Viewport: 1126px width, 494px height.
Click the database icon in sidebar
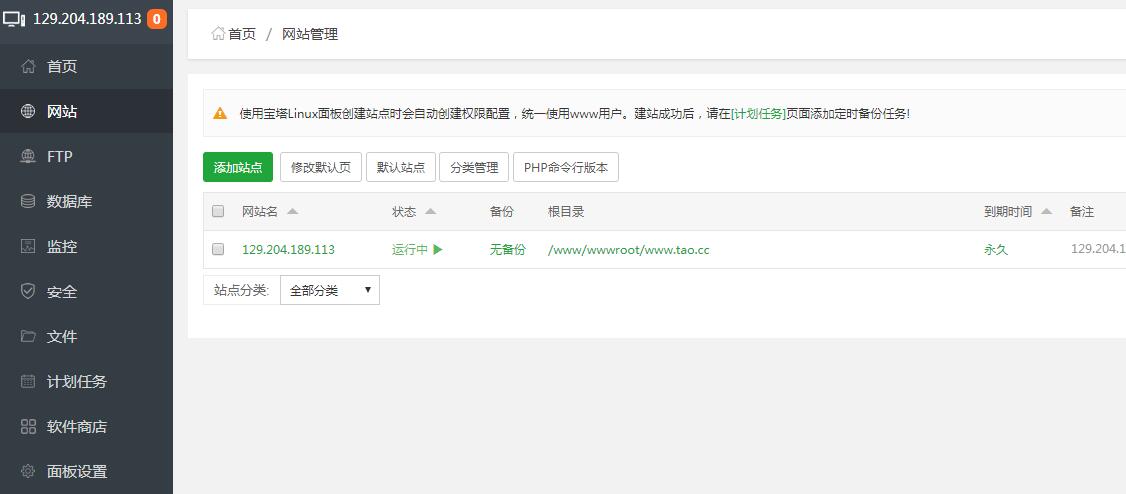coord(28,202)
